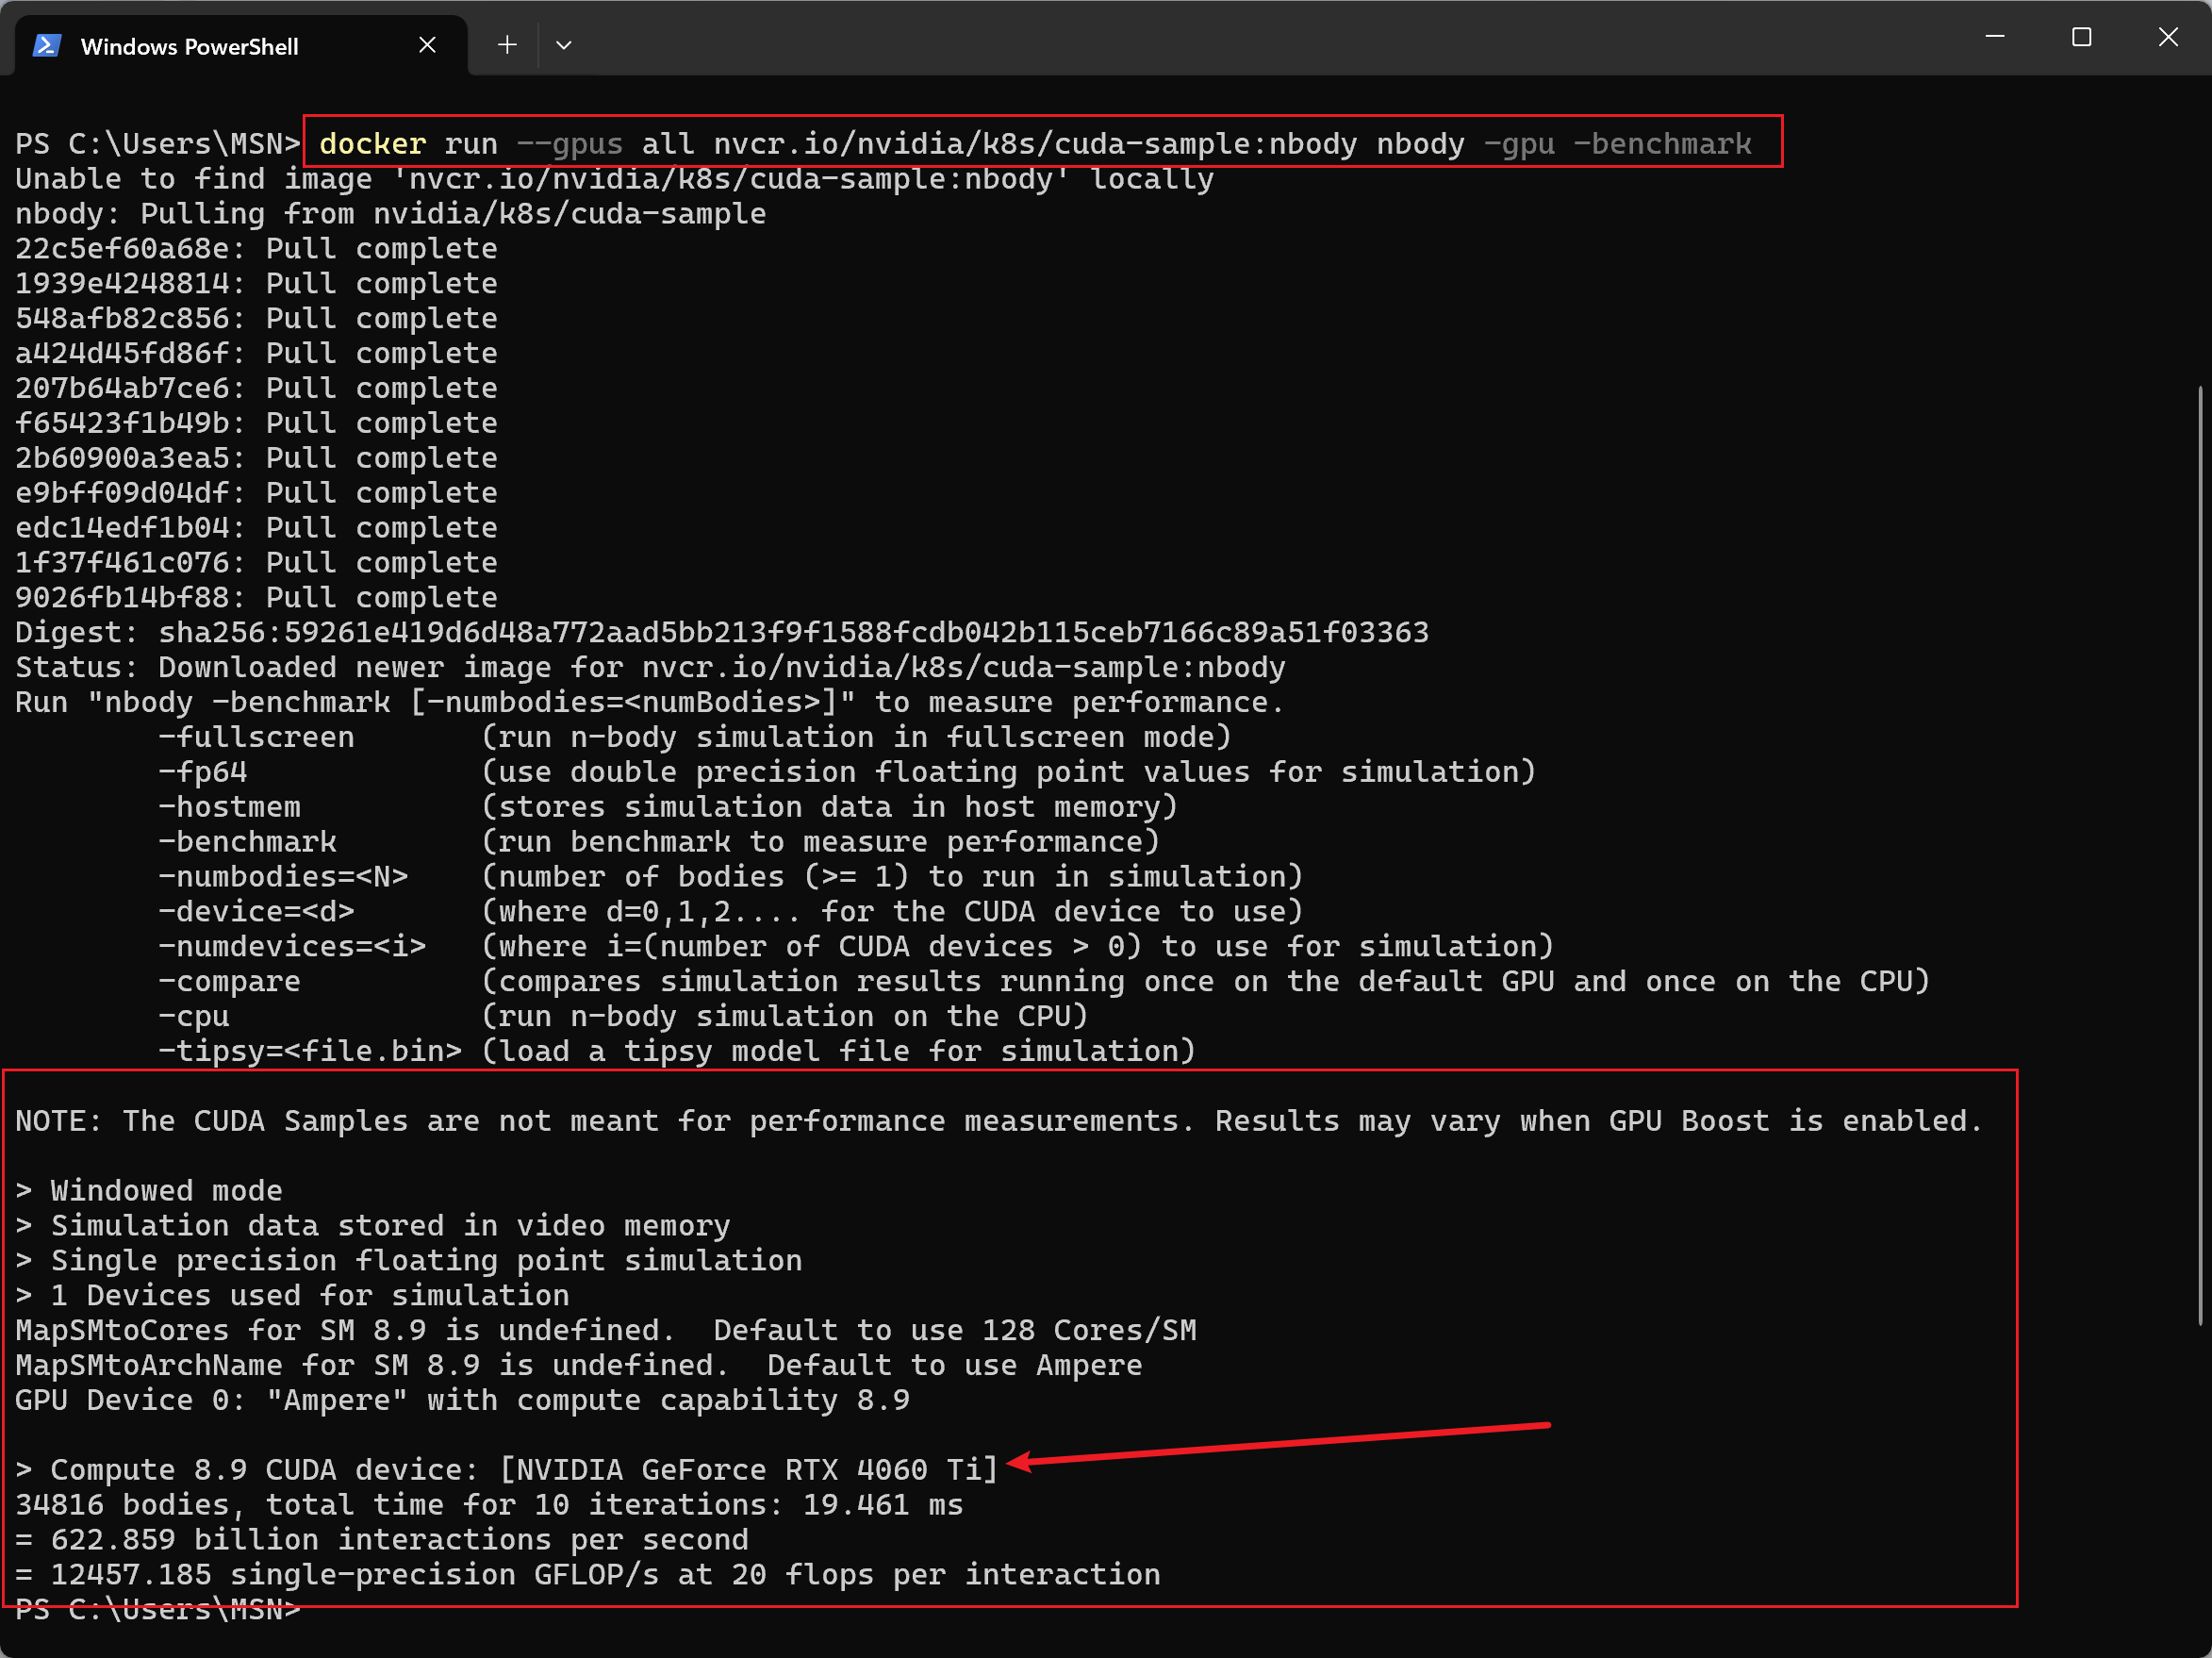Click the 'Status: Downloaded newer image' line

pyautogui.click(x=650, y=667)
